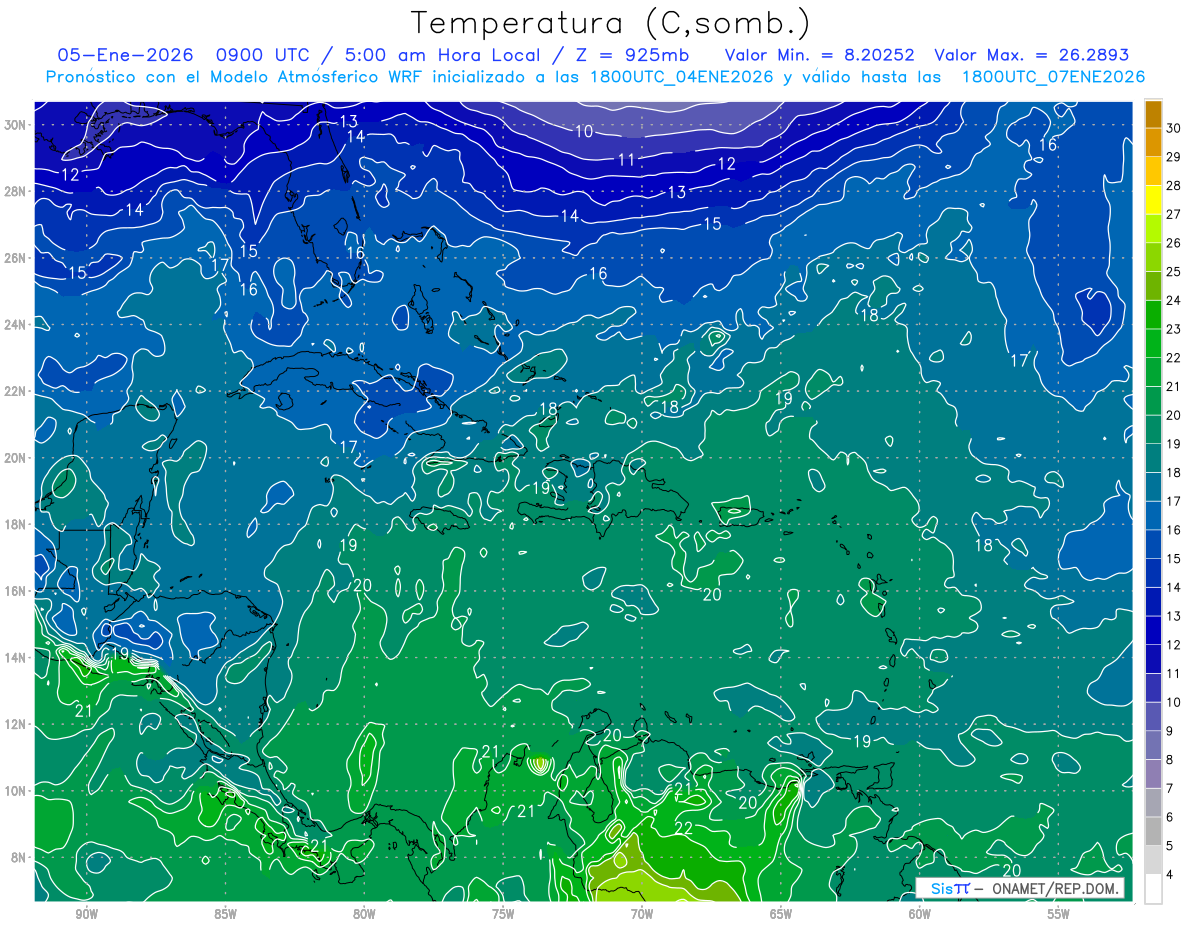
Task: Click the '14N' latitude axis label
Action: [x=16, y=657]
